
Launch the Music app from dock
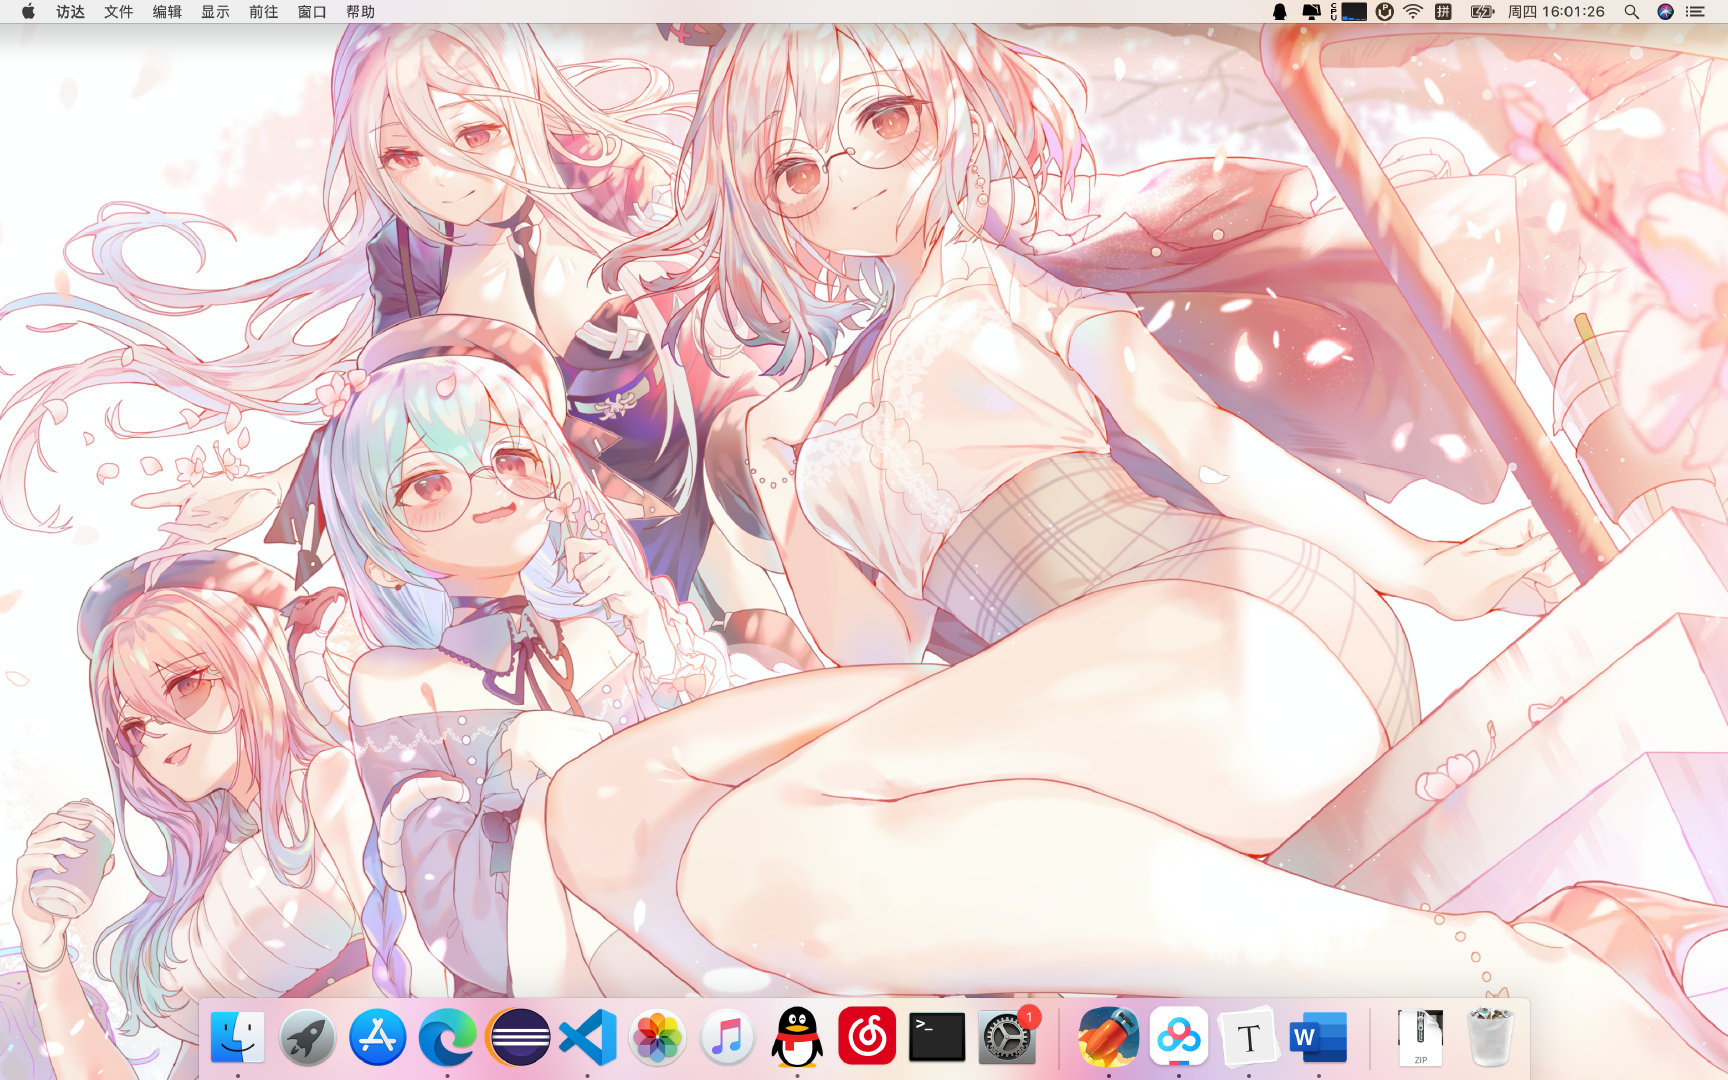[x=727, y=1037]
